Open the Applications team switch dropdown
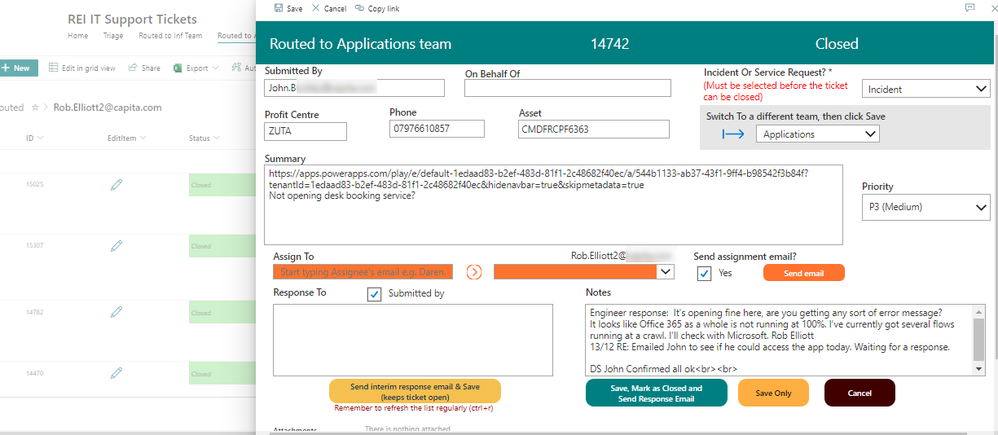The image size is (998, 435). point(818,134)
